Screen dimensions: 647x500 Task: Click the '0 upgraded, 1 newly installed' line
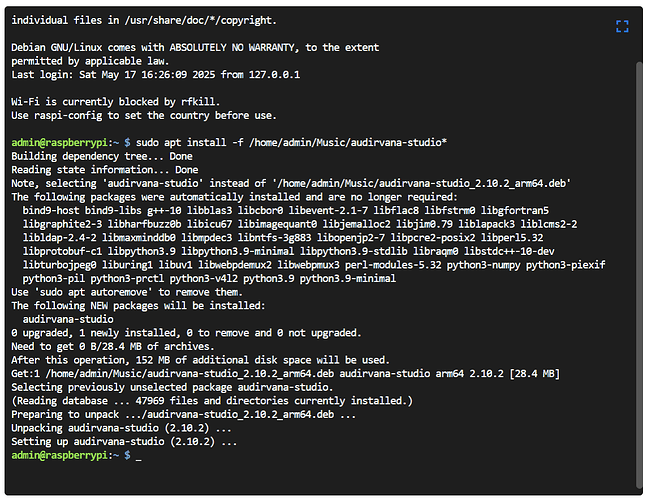click(x=186, y=333)
